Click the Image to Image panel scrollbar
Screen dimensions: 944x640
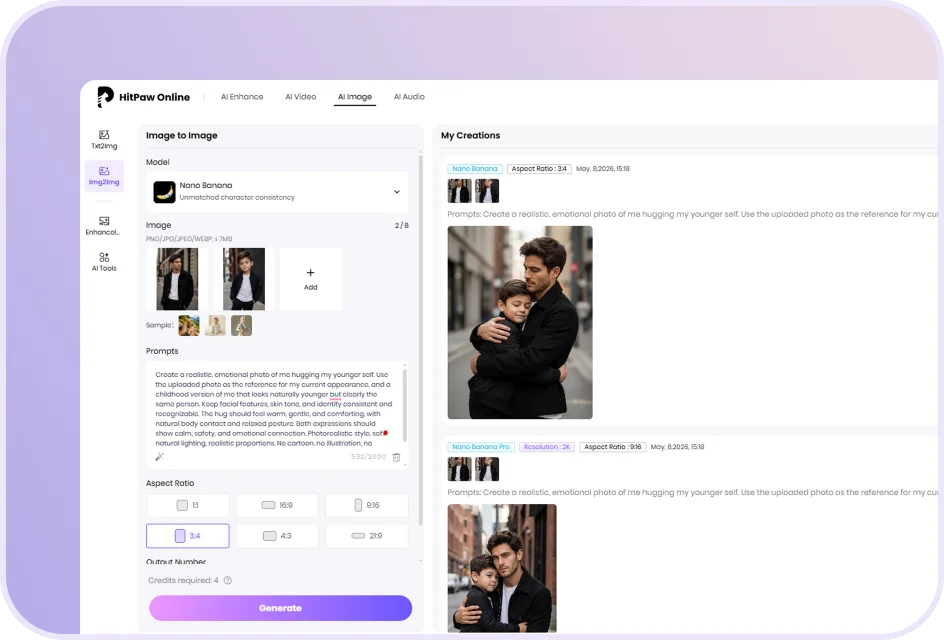pyautogui.click(x=420, y=340)
